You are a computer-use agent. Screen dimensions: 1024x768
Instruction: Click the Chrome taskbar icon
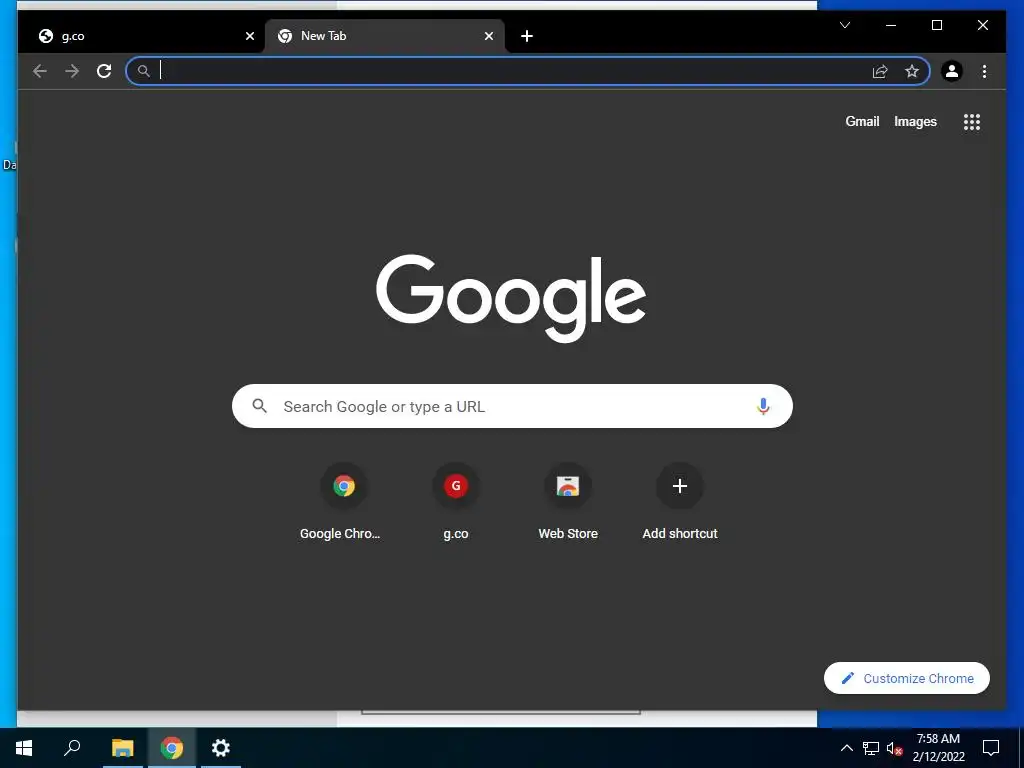coord(172,748)
